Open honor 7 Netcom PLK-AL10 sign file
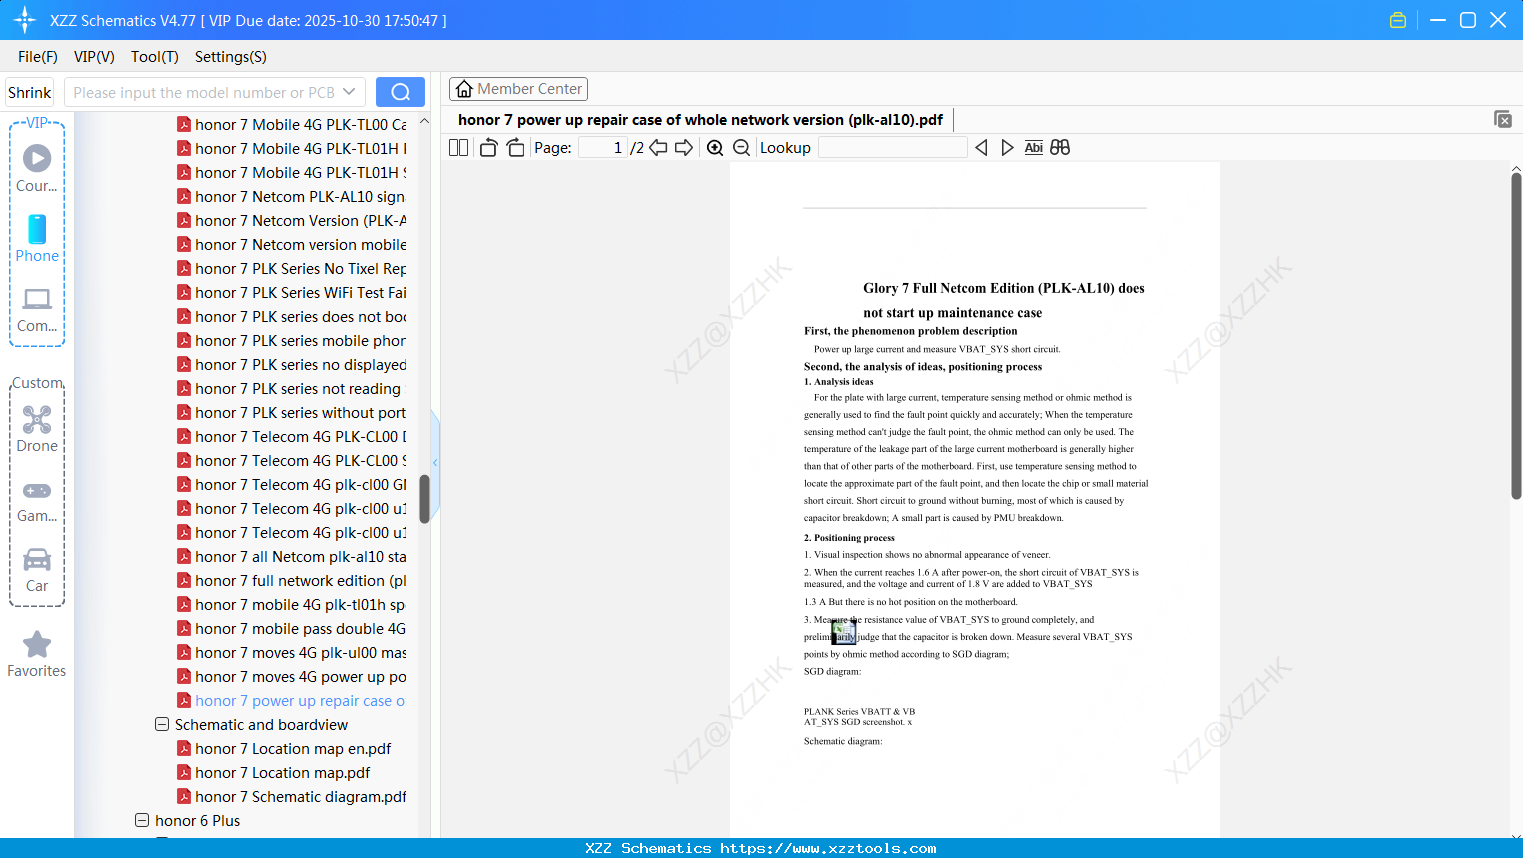 coord(291,196)
